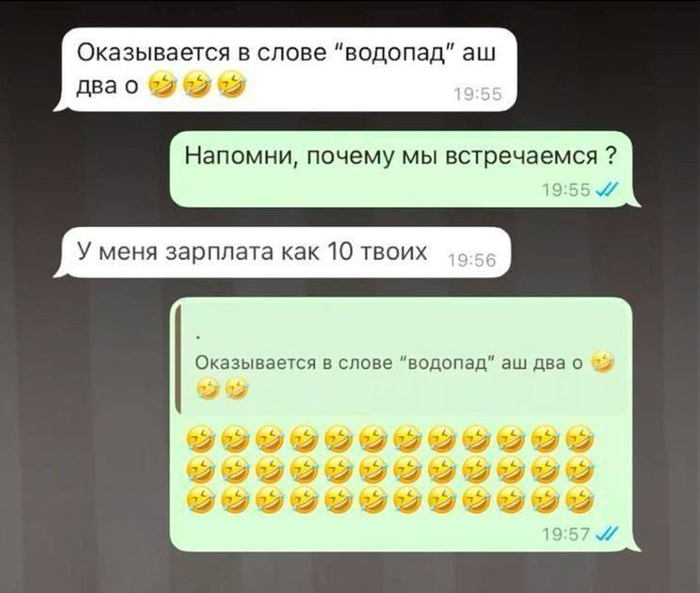The height and width of the screenshot is (593, 700).
Task: Tap the last emoji in bottom emoji row
Action: 579,500
